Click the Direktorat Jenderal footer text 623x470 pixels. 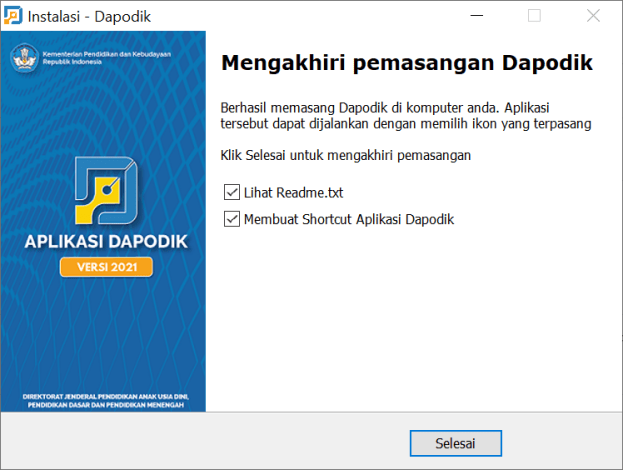pos(105,401)
